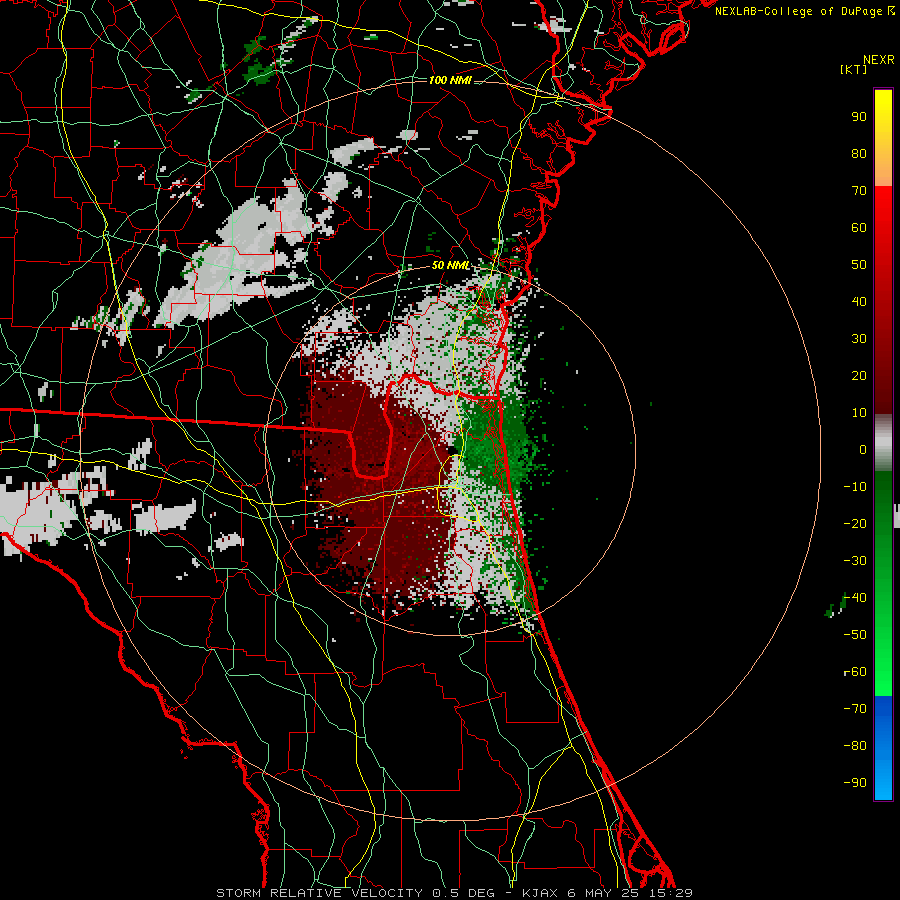The height and width of the screenshot is (900, 900).
Task: Click the Storm Relative Velocity caption text
Action: coord(455,893)
